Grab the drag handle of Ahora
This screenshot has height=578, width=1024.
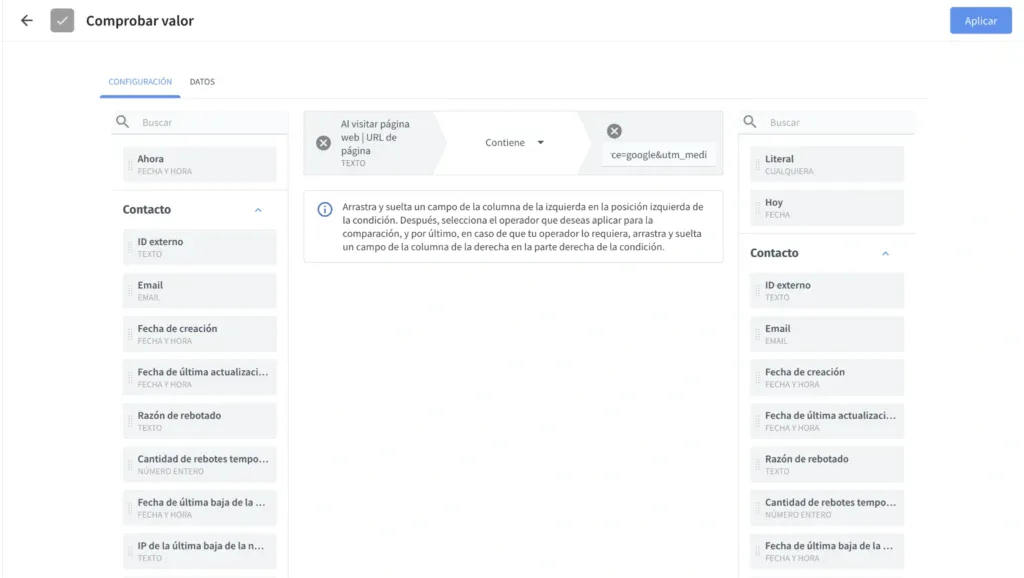[x=130, y=165]
